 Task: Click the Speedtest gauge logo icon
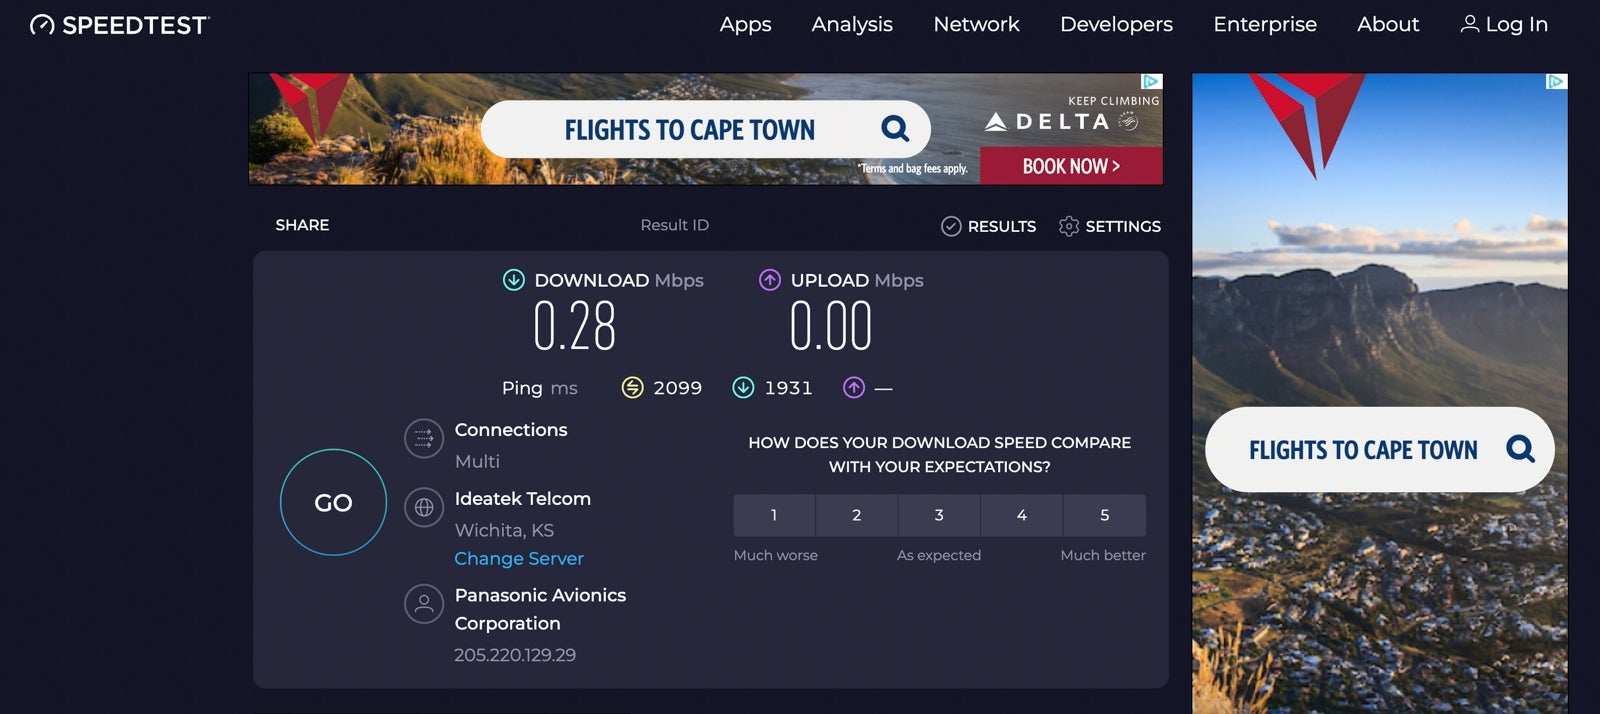coord(42,25)
